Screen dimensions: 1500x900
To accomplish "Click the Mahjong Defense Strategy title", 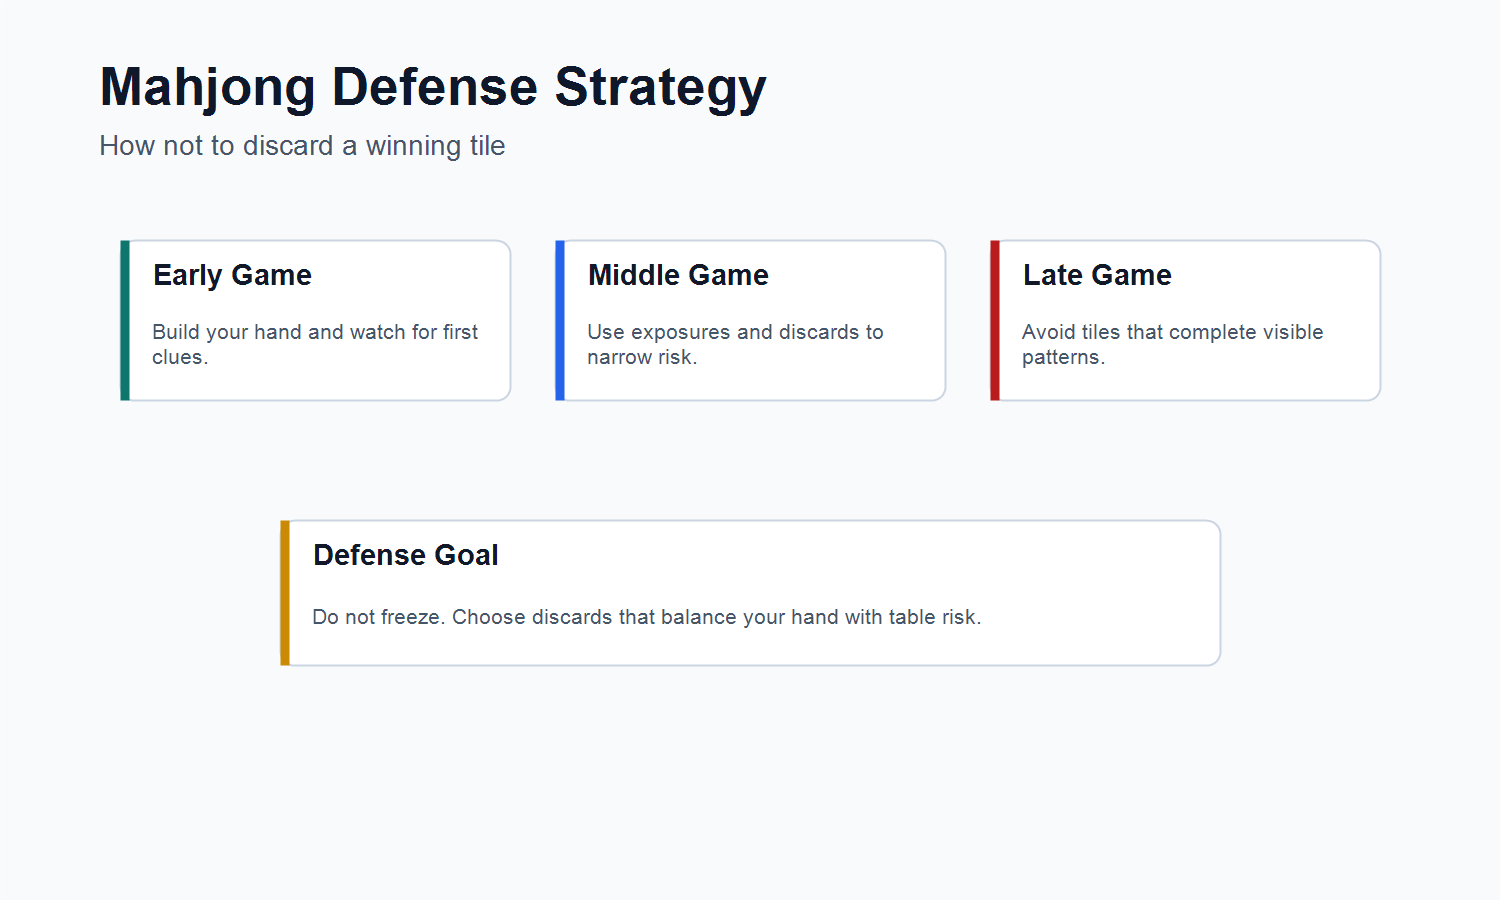I will coord(433,88).
